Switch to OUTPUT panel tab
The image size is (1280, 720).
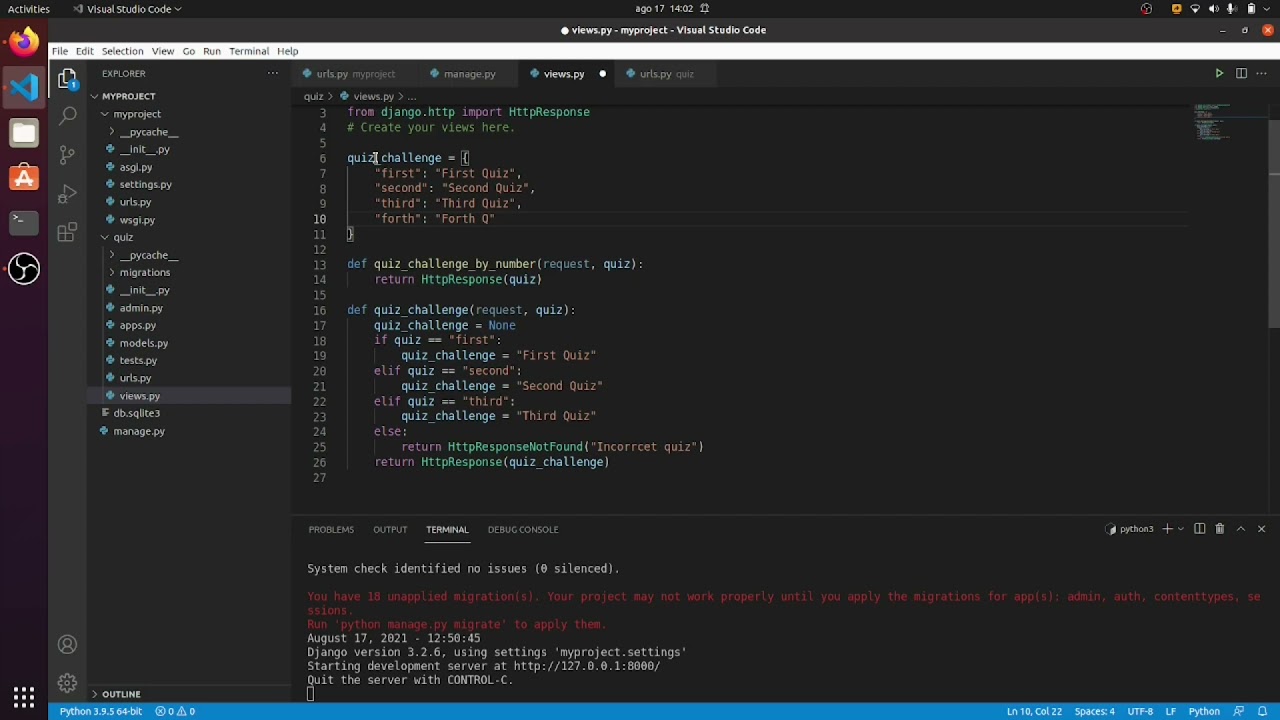click(x=390, y=529)
